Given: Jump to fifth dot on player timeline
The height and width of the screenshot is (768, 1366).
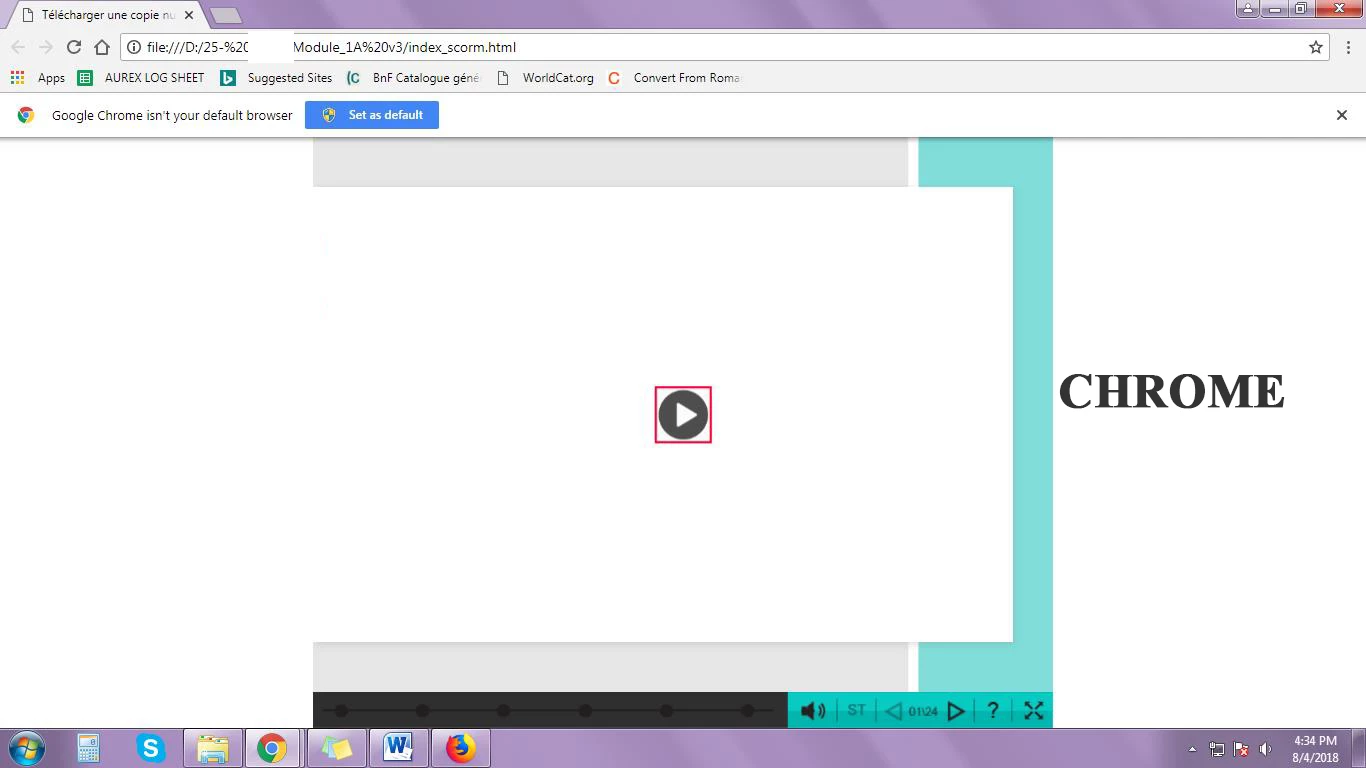Looking at the screenshot, I should pos(666,710).
